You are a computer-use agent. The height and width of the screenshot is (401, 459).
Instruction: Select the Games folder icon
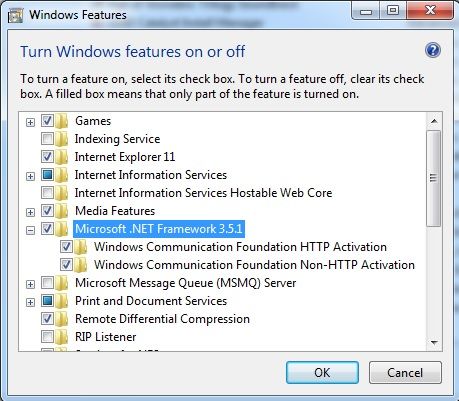click(x=61, y=121)
